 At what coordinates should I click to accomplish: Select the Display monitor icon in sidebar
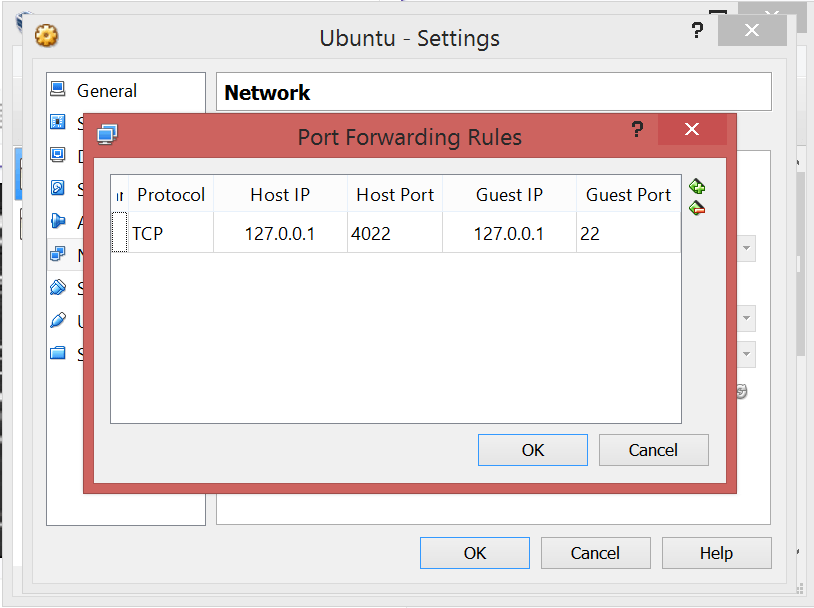pyautogui.click(x=58, y=156)
